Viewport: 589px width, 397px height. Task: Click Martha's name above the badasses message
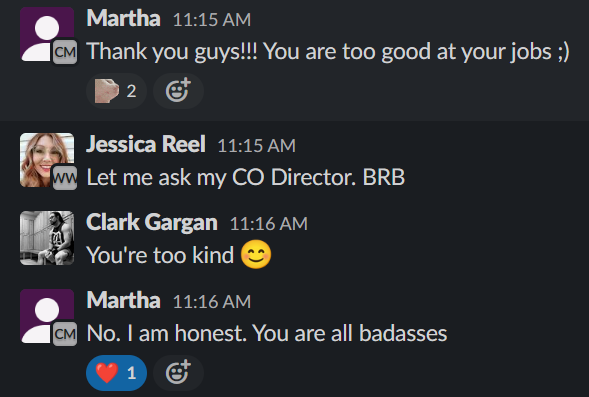pos(123,300)
